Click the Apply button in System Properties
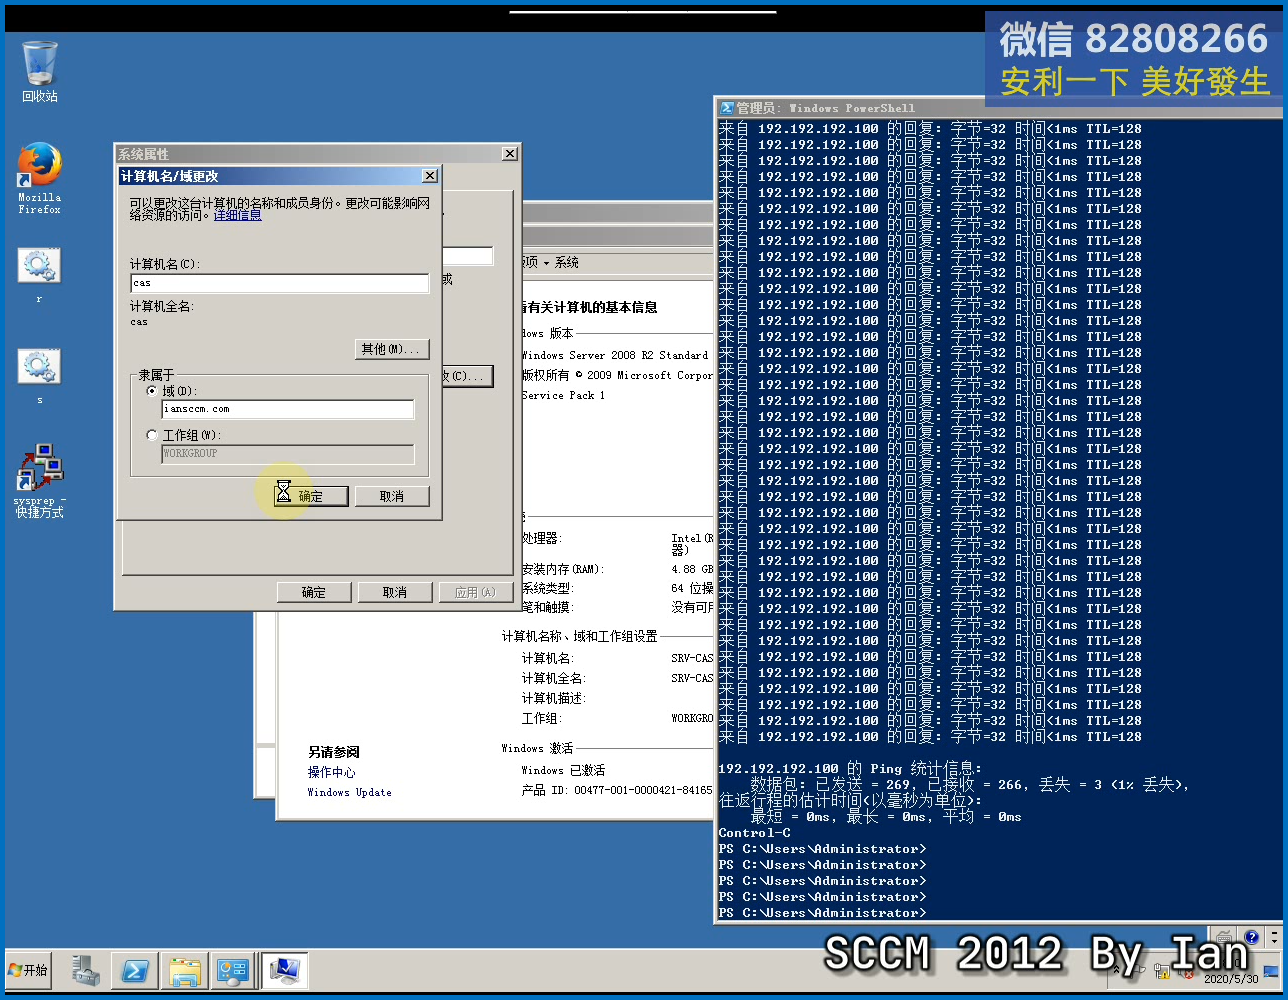 click(475, 592)
